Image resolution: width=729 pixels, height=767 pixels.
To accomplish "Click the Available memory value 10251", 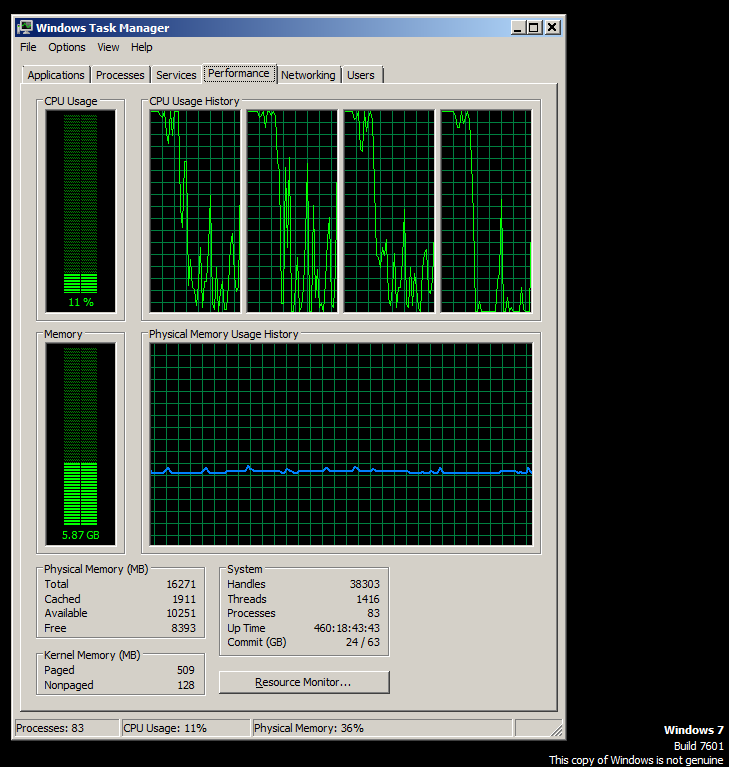I will (181, 613).
